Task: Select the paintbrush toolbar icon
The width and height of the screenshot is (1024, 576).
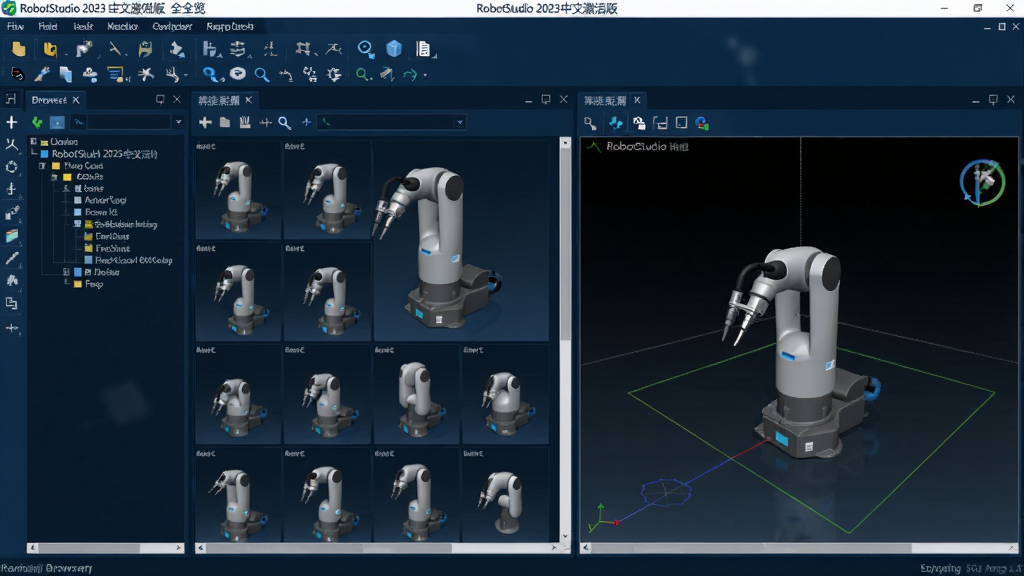Action: pos(42,74)
